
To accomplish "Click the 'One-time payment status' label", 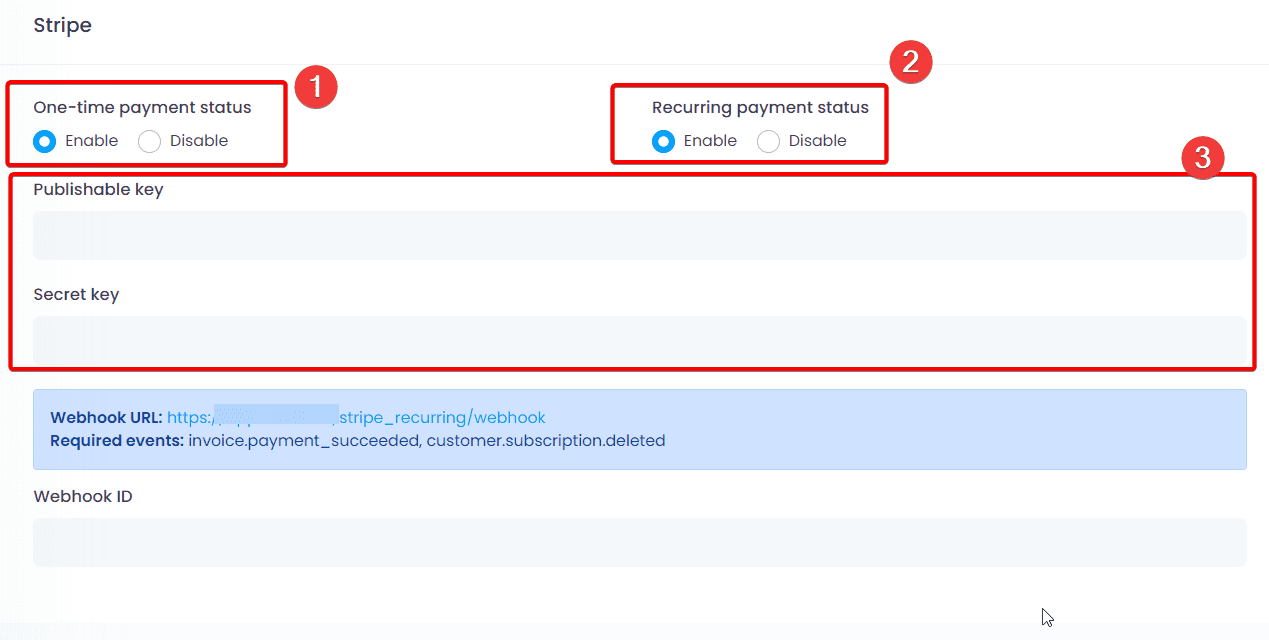I will (142, 108).
